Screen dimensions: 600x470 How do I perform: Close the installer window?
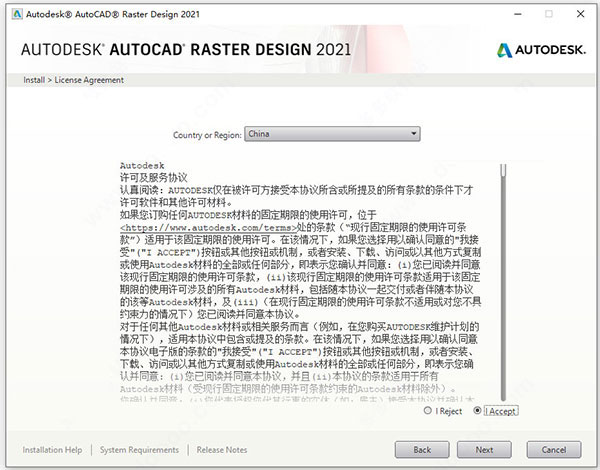[580, 14]
